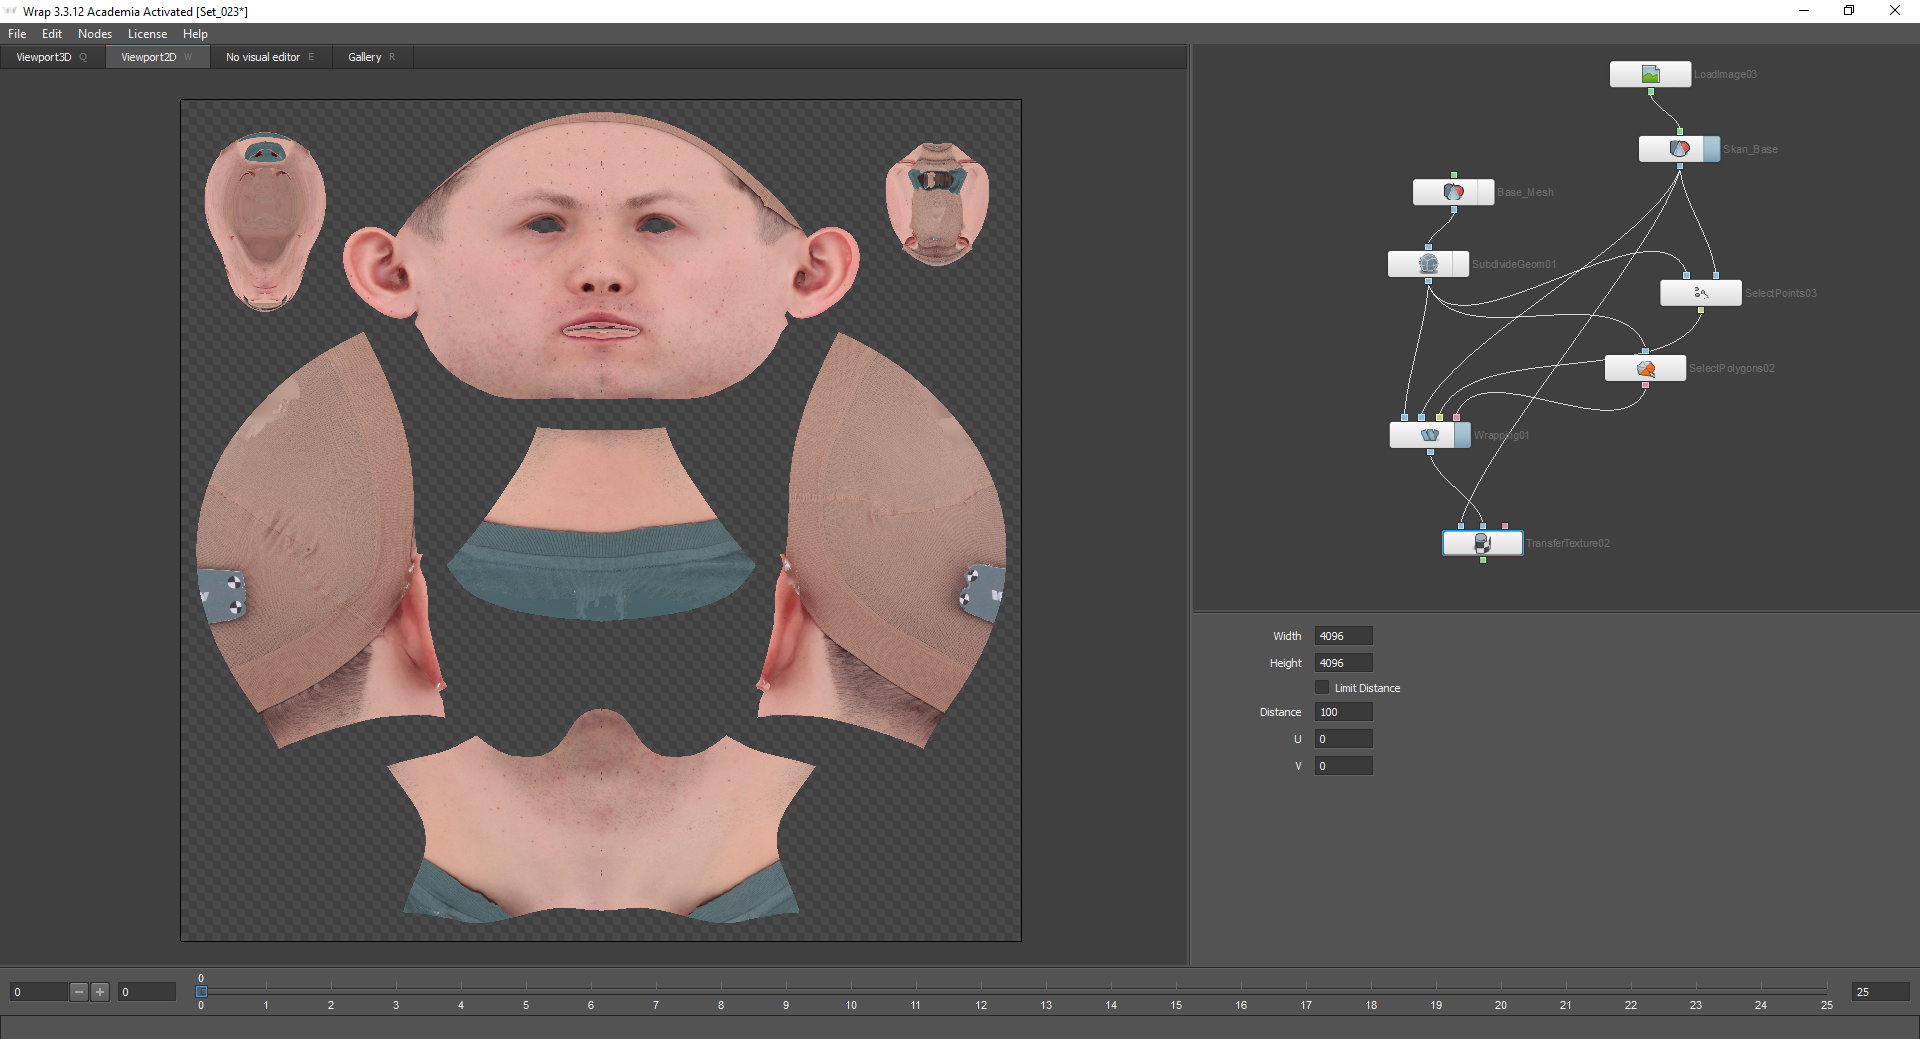Click the pink output port of SelectPolygons02

pyautogui.click(x=1645, y=385)
